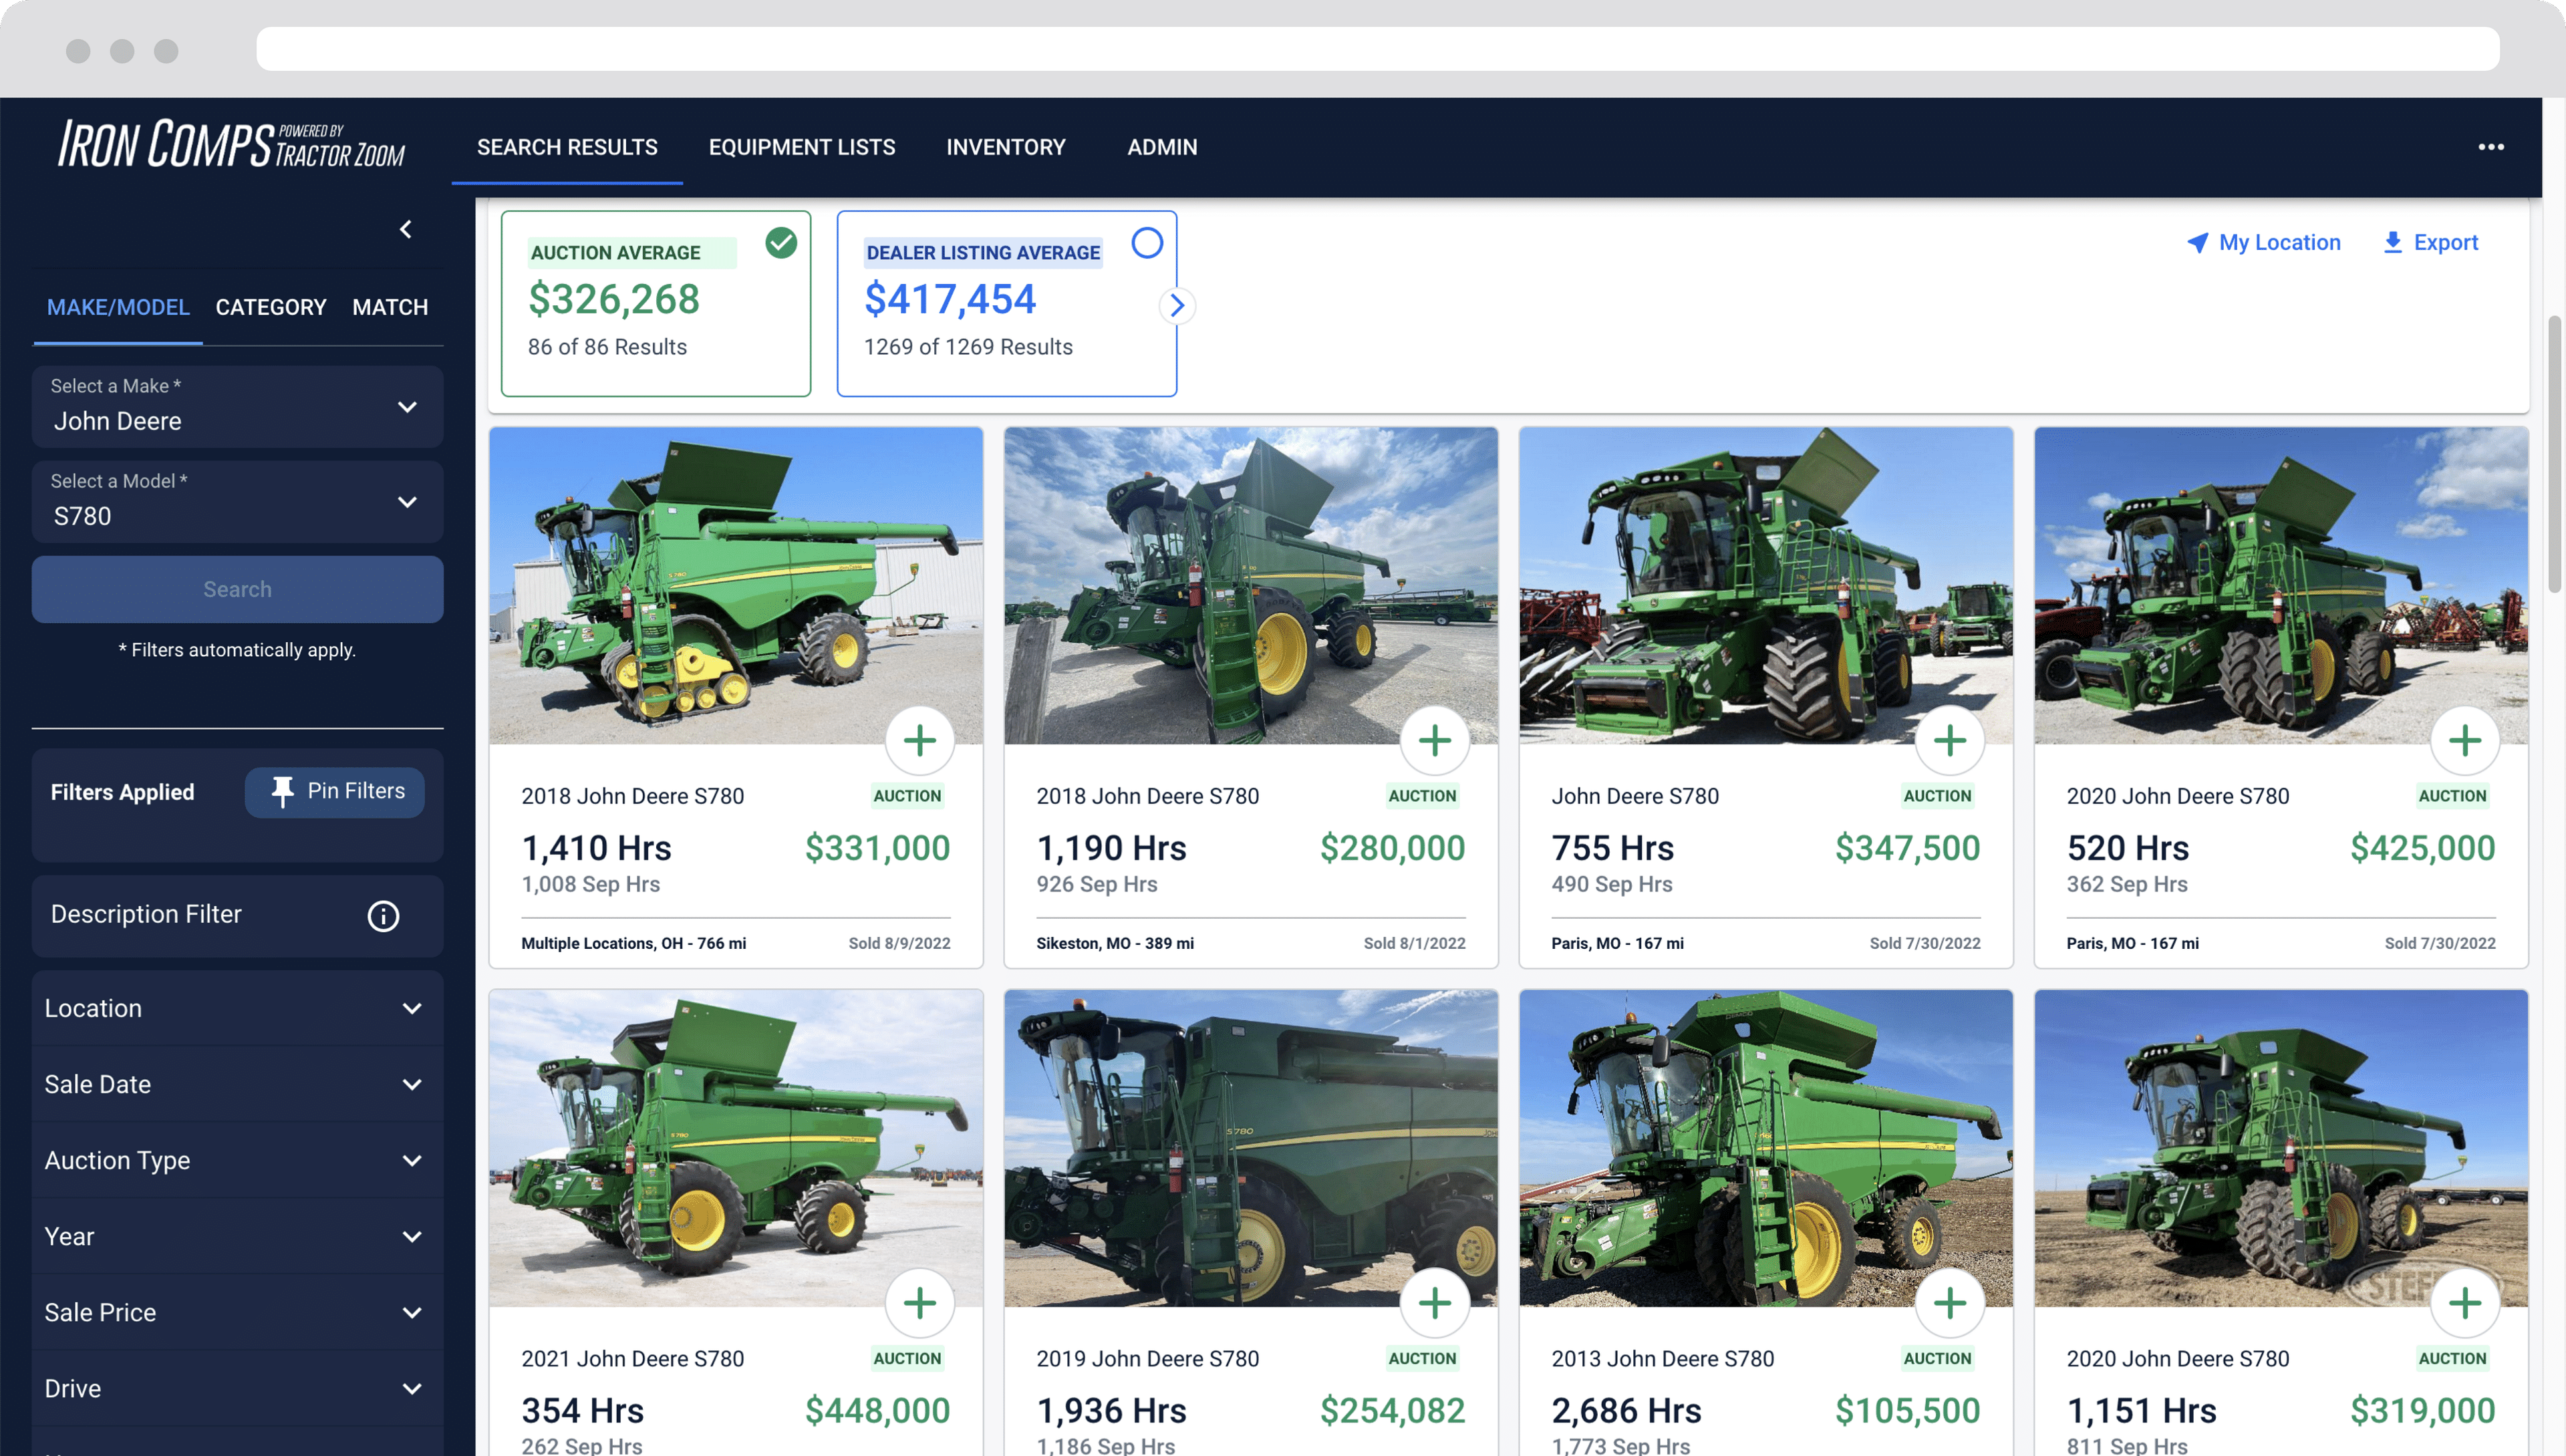Add the 2021 S780 $448,000 to list
2566x1456 pixels.
pos(919,1303)
